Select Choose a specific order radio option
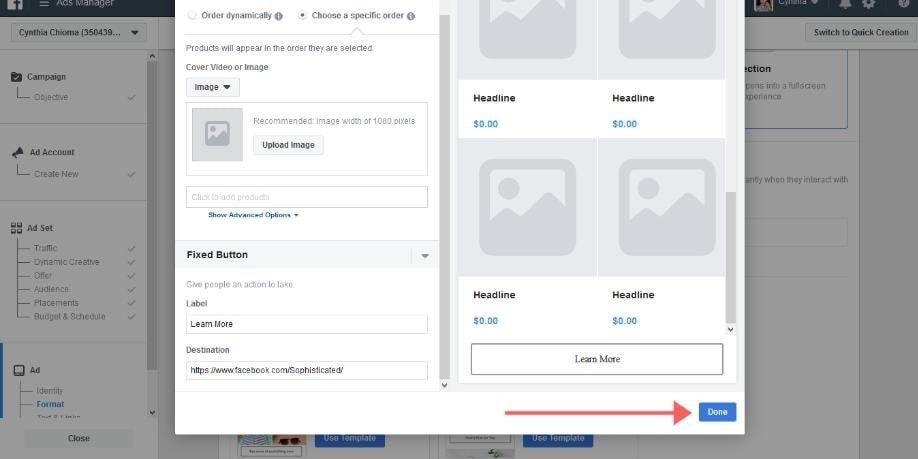 click(302, 16)
